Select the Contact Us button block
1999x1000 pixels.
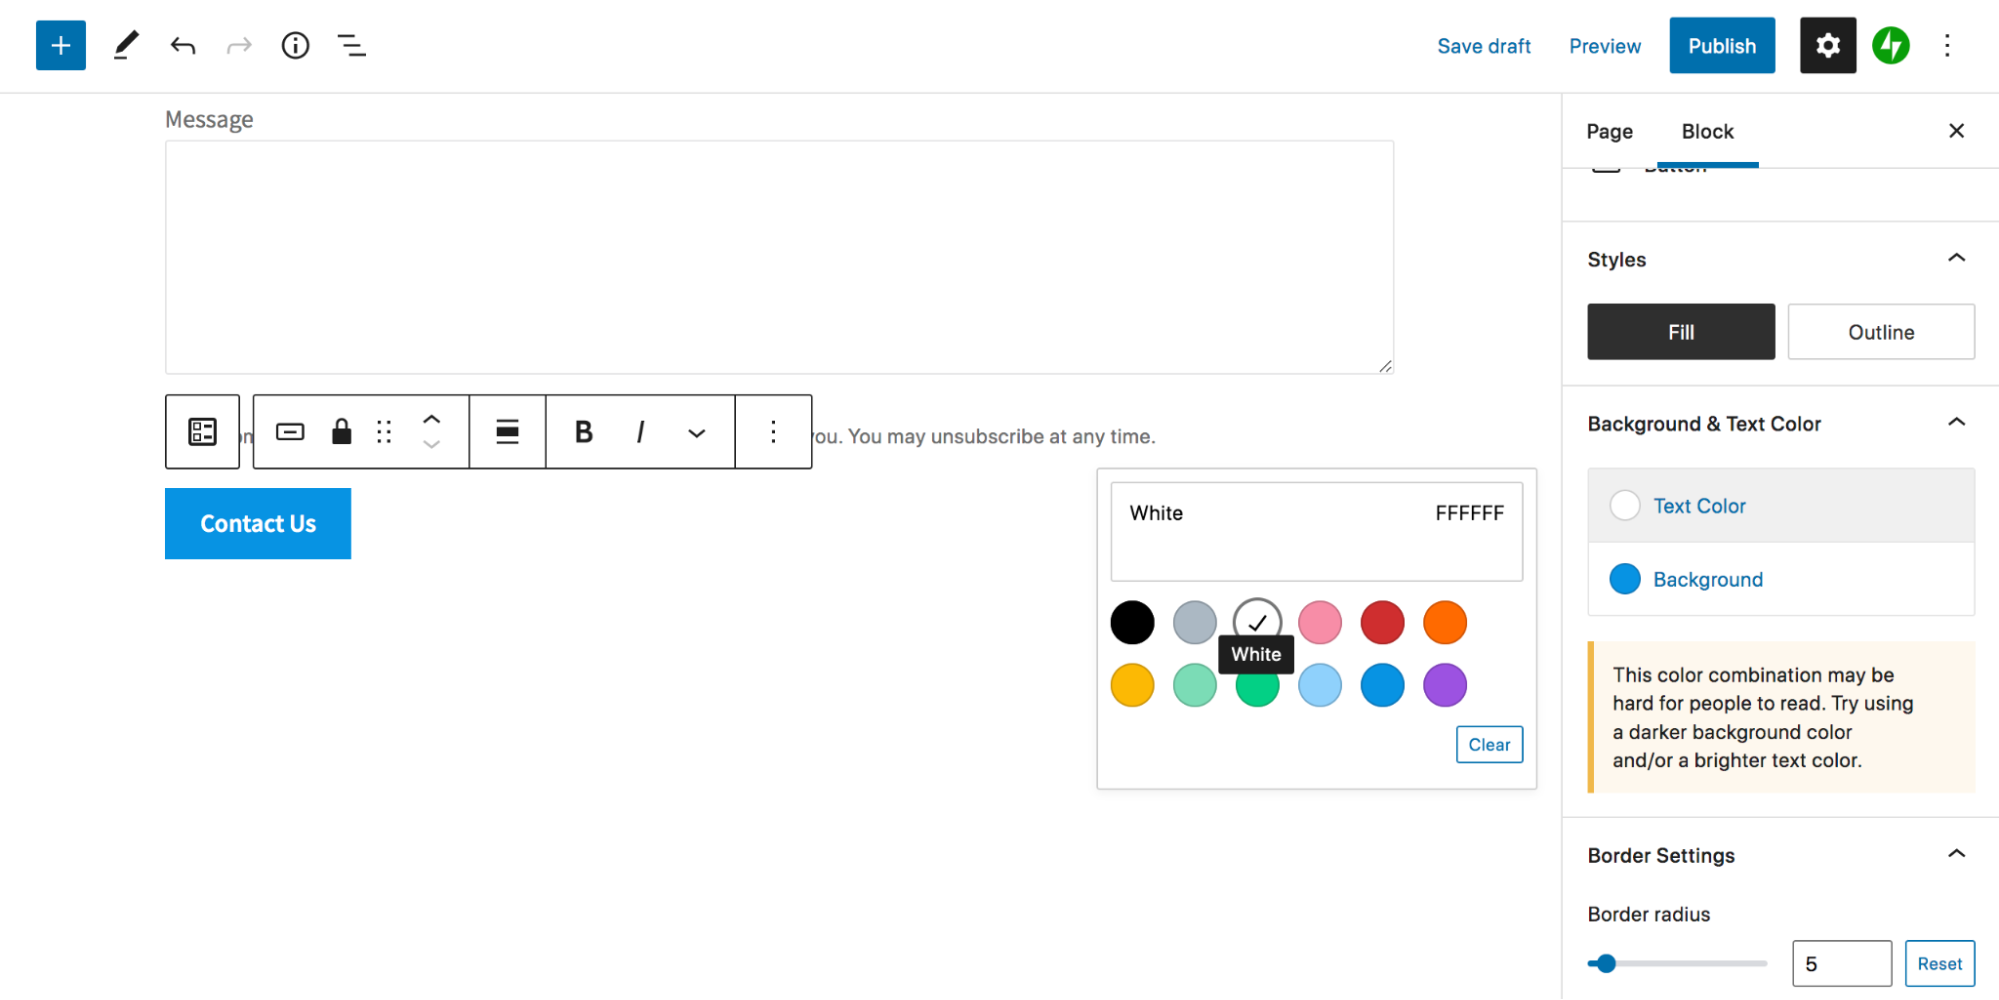[x=258, y=523]
